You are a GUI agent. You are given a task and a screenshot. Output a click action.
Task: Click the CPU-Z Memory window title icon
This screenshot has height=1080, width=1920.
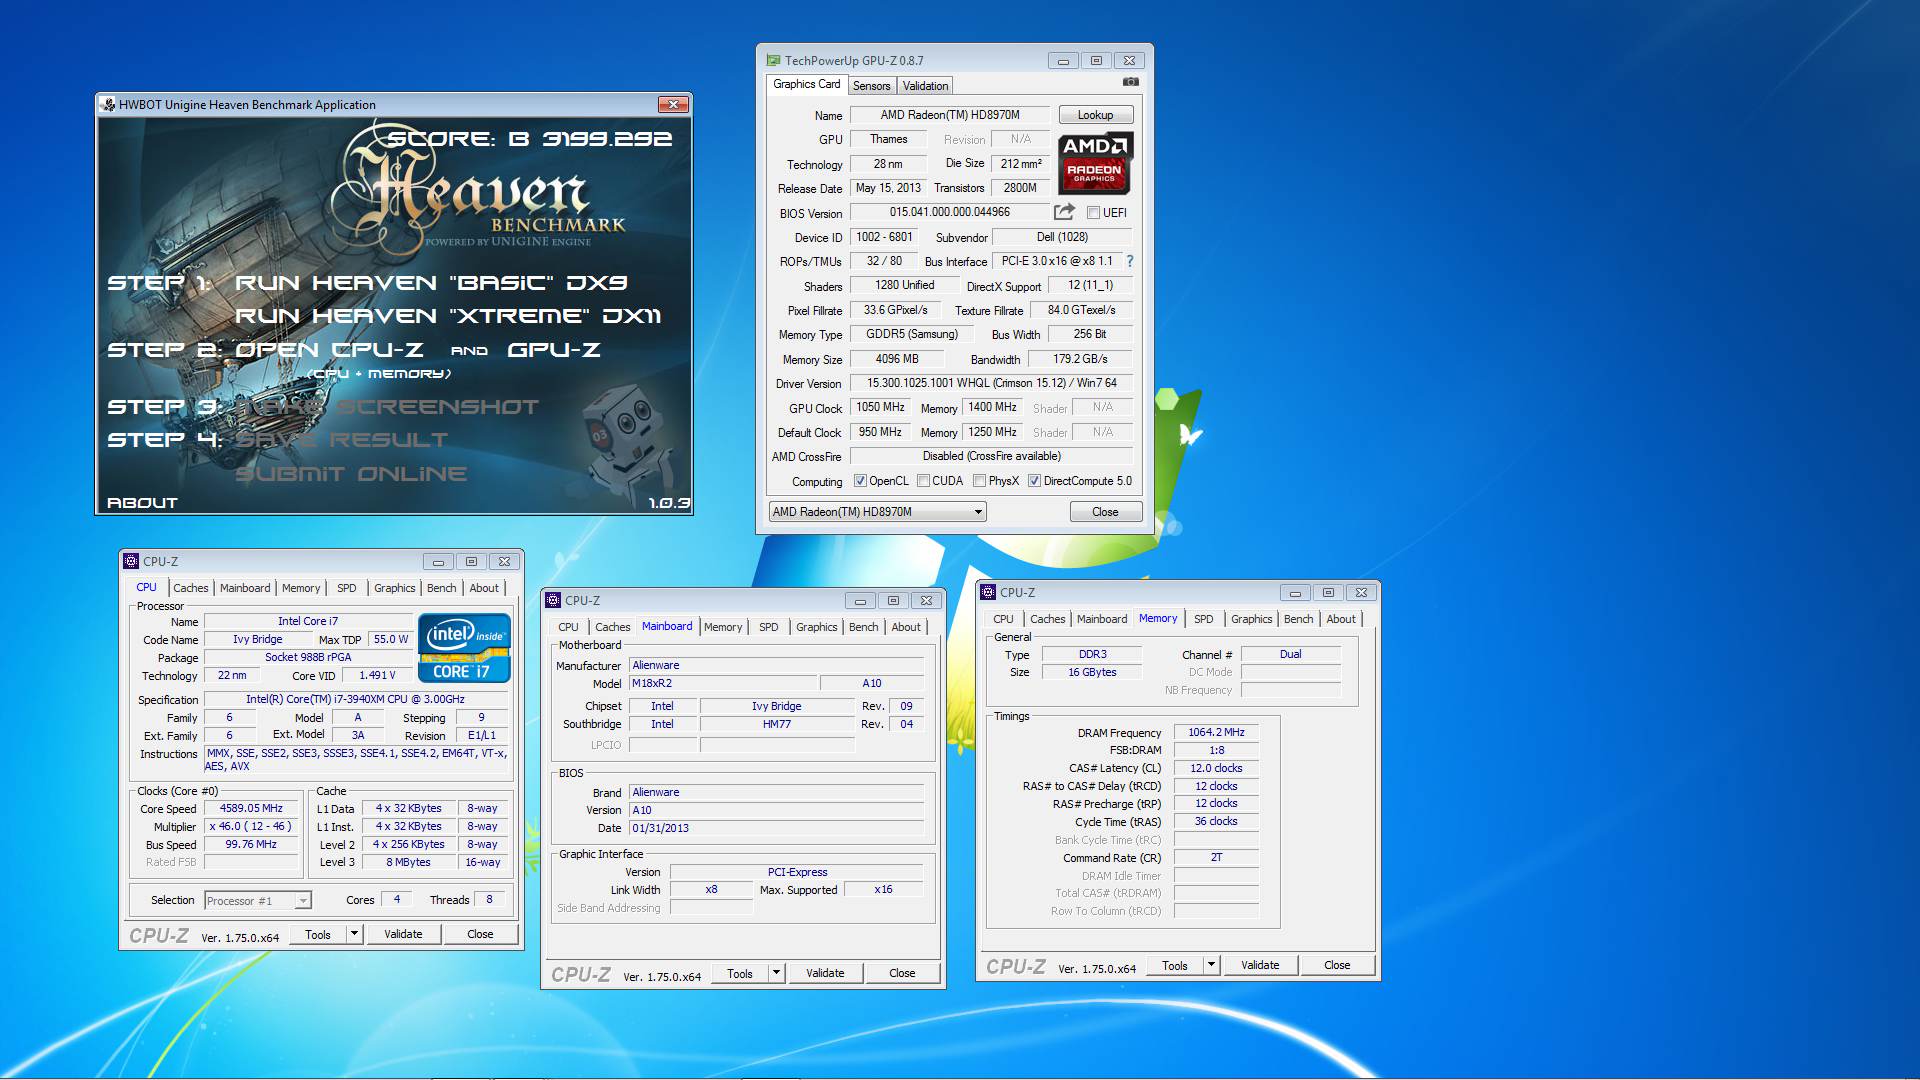point(988,592)
